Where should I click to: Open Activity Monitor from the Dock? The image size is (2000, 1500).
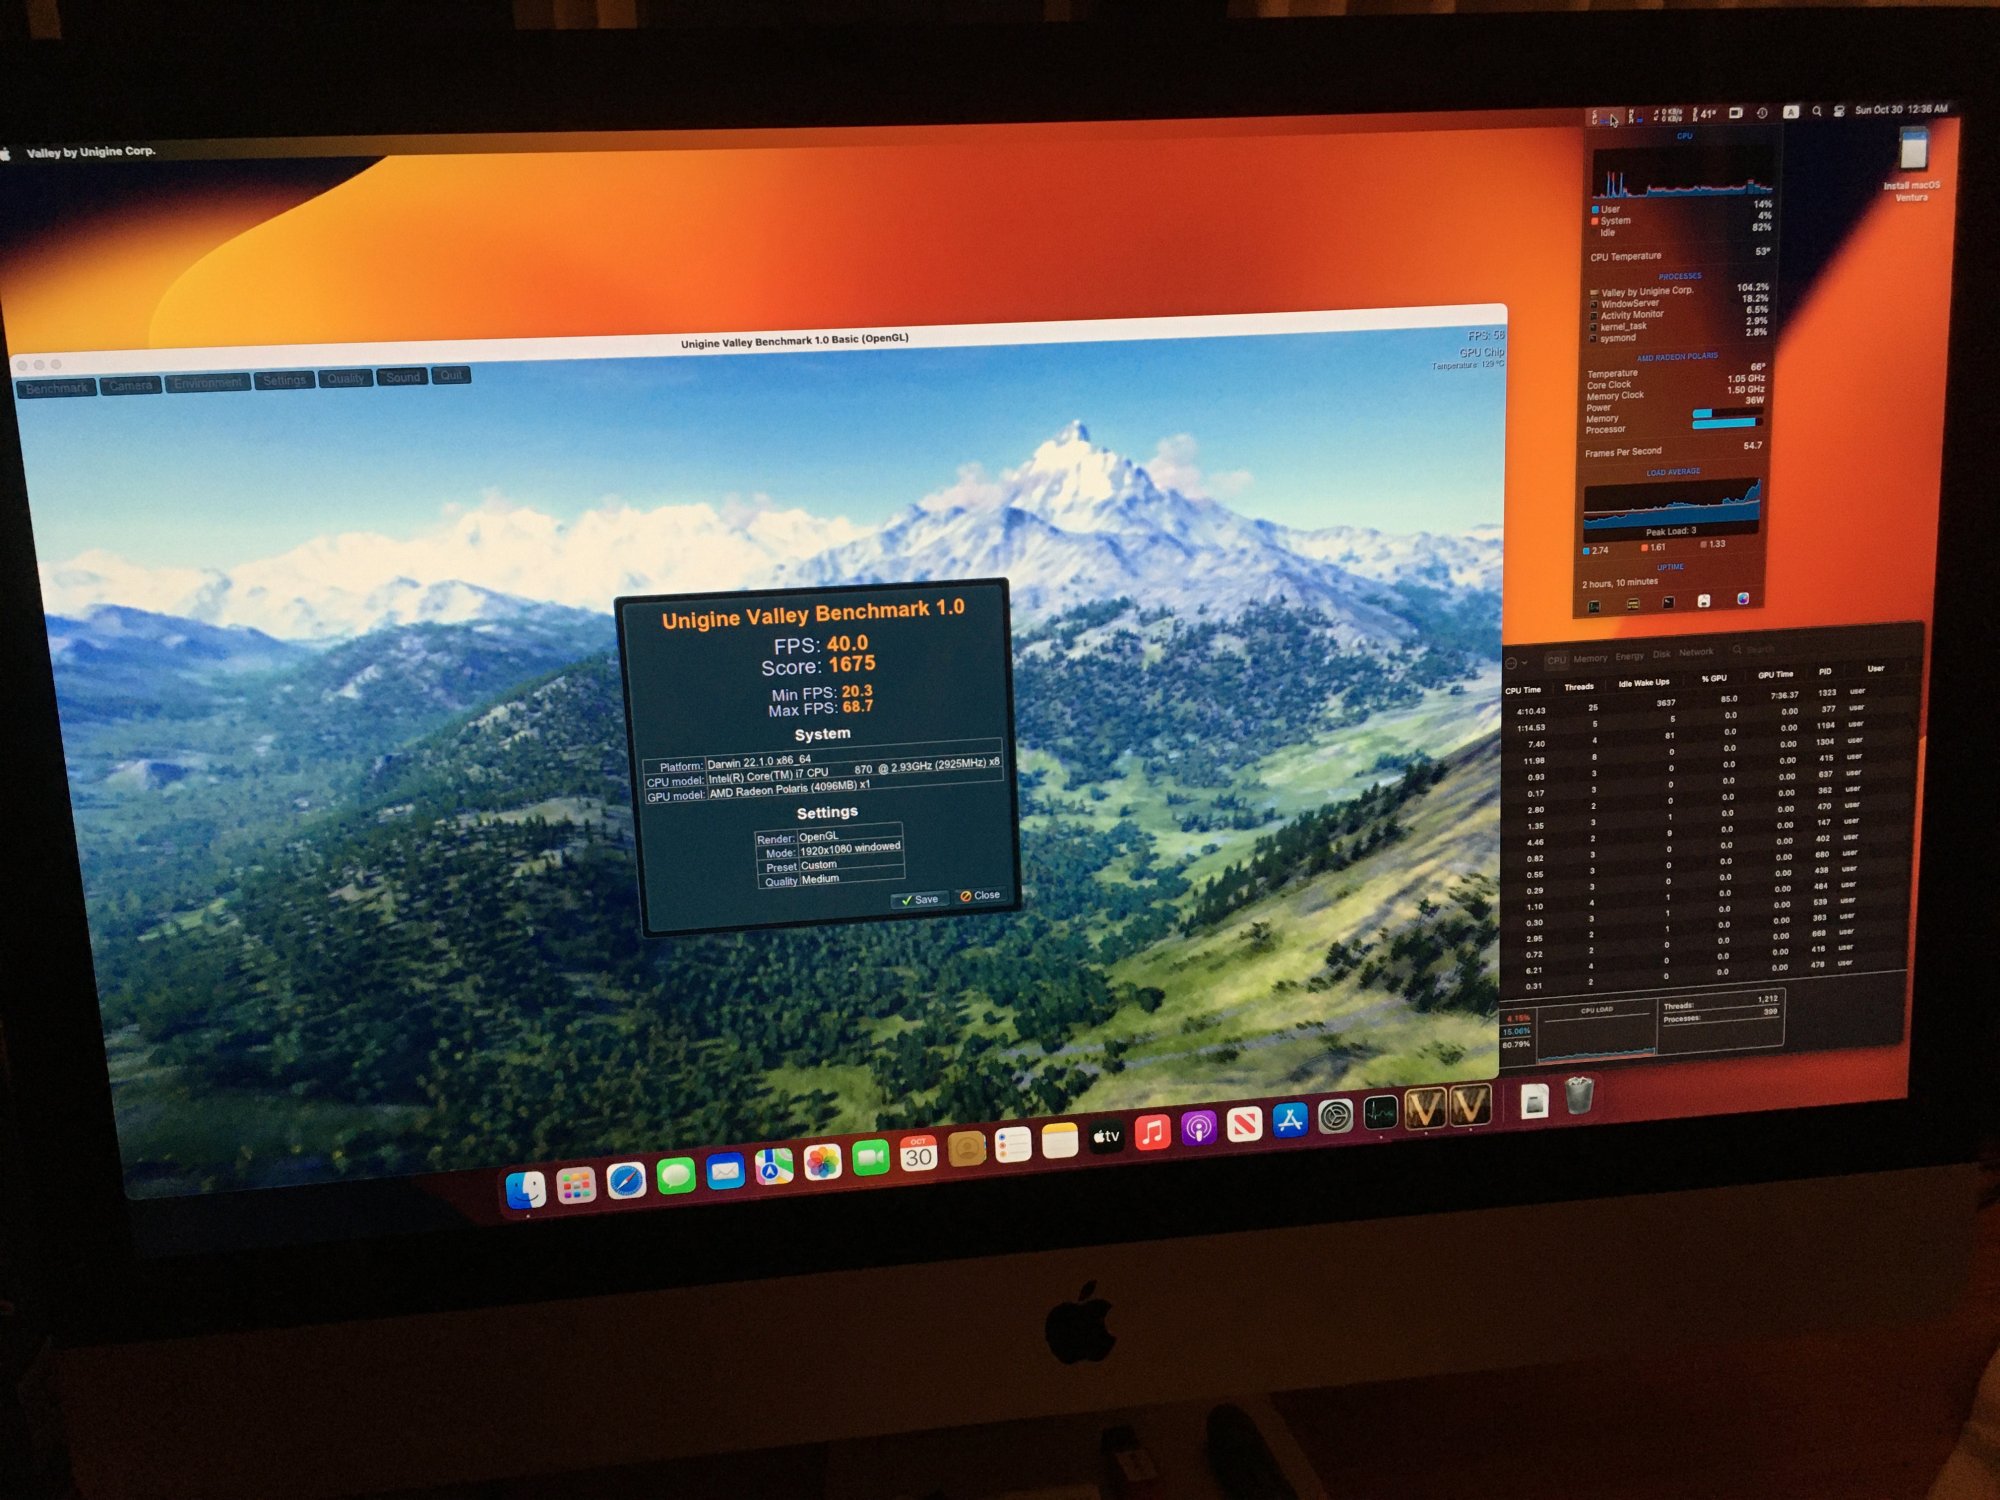coord(1380,1112)
